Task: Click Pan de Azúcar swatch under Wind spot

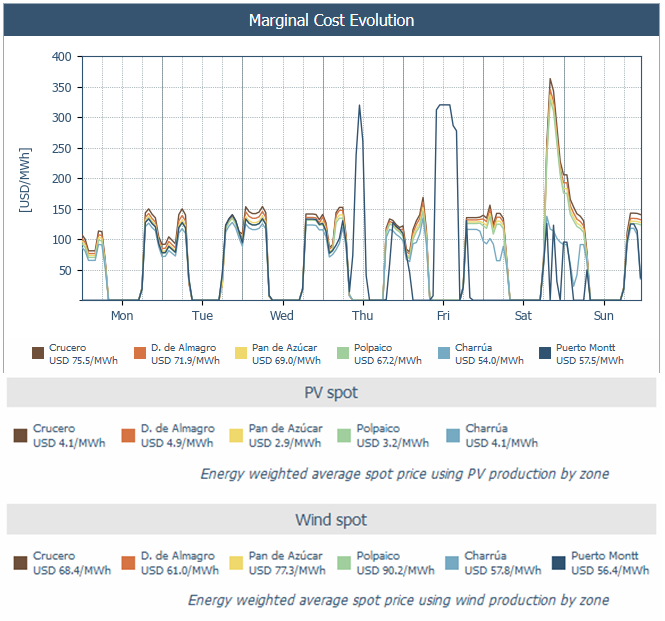Action: tap(236, 563)
